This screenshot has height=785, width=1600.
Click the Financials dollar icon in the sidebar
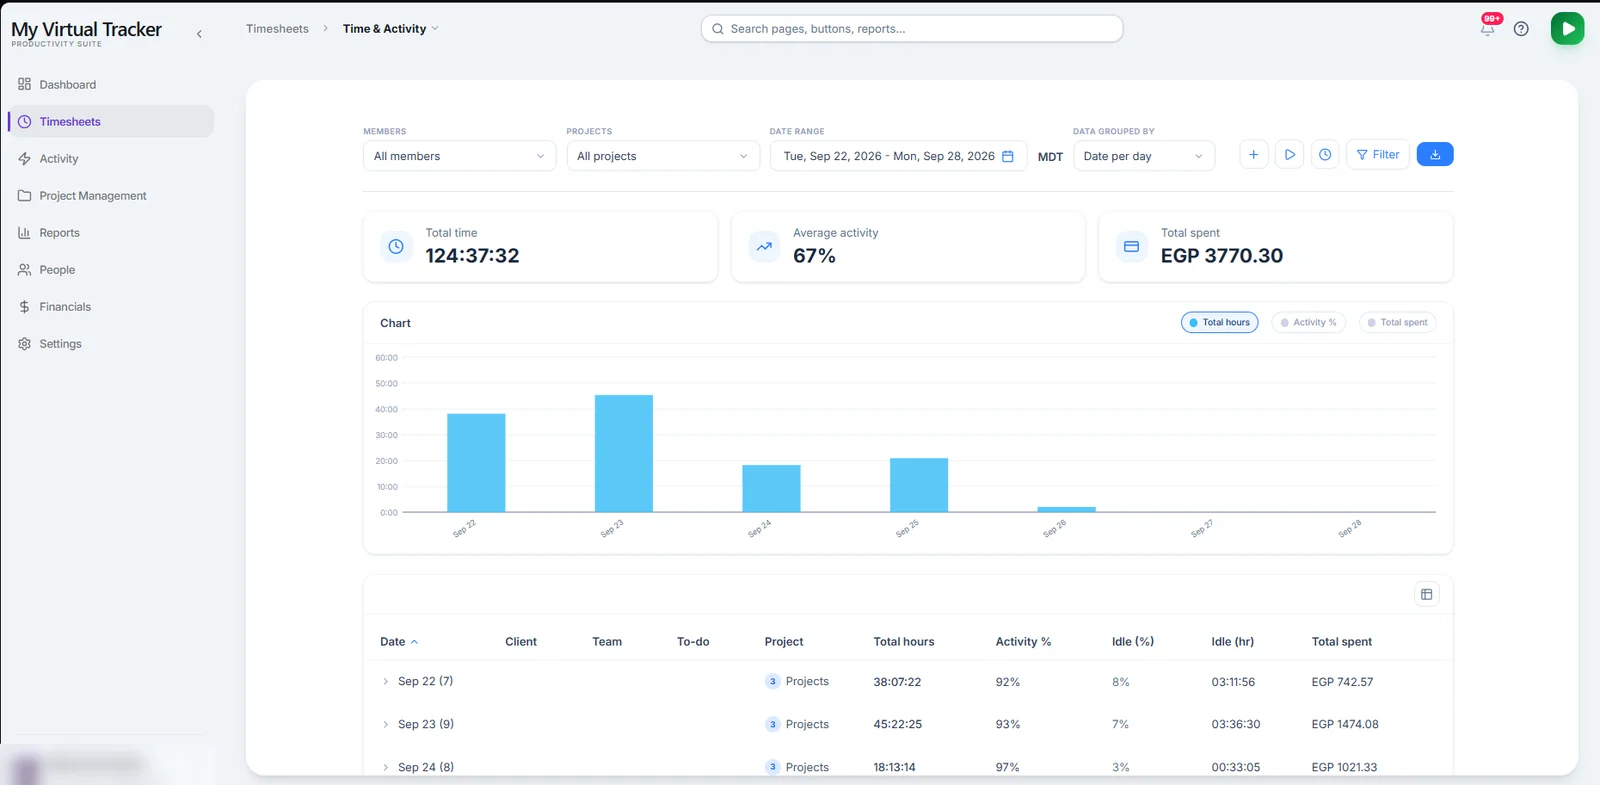pyautogui.click(x=24, y=307)
